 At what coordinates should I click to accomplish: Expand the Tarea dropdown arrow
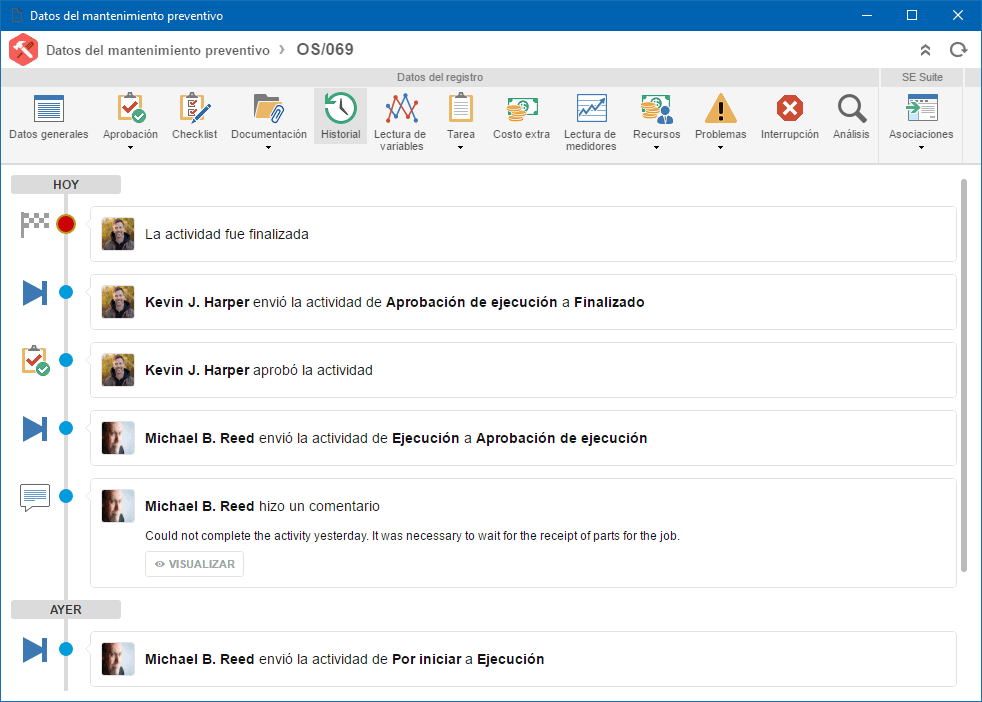460,148
